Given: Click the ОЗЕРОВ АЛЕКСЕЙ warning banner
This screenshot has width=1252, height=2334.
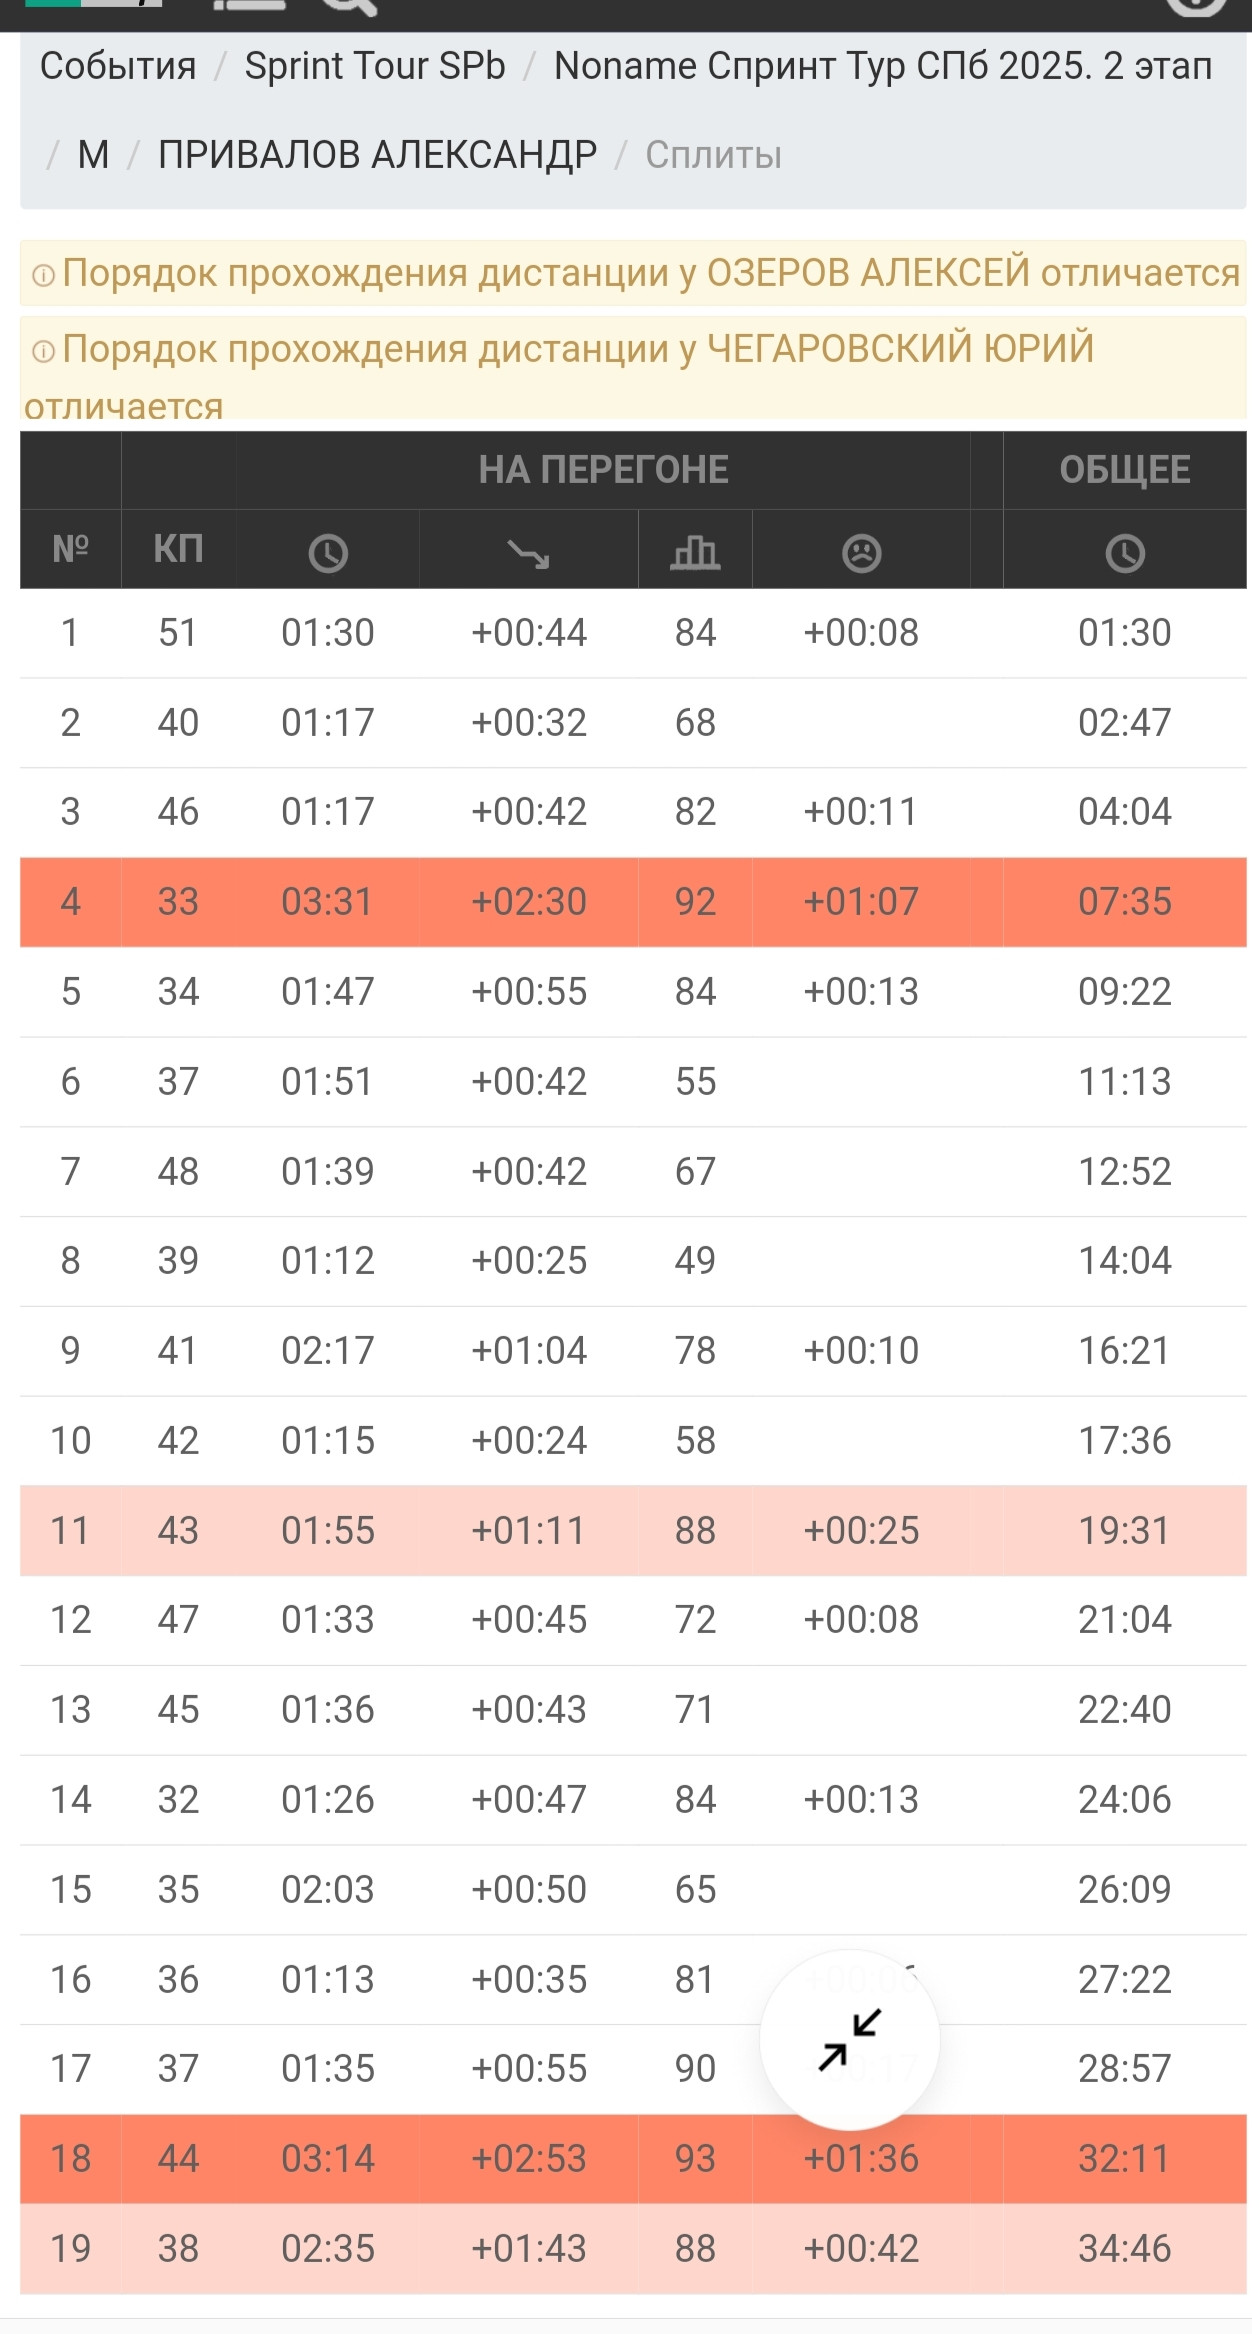Looking at the screenshot, I should (x=633, y=273).
